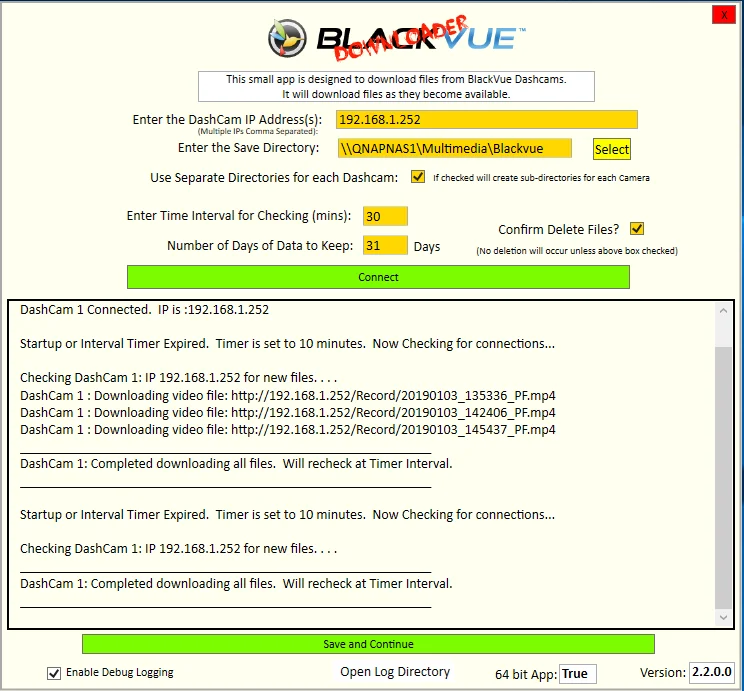744x691 pixels.
Task: Open the Log Directory
Action: pos(395,672)
